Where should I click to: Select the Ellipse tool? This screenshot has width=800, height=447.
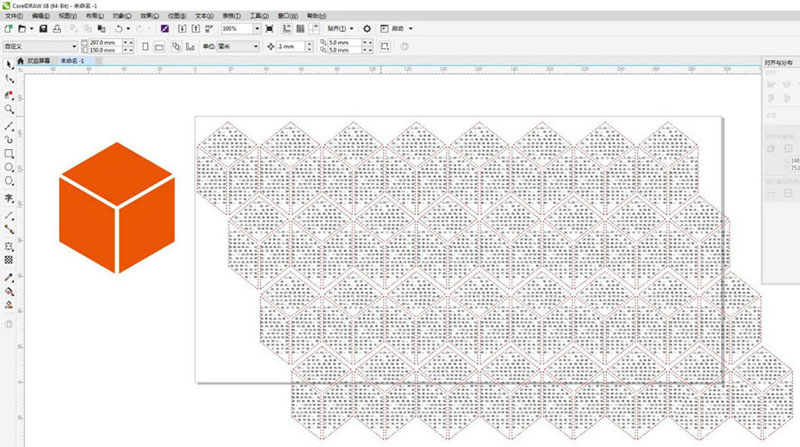9,168
